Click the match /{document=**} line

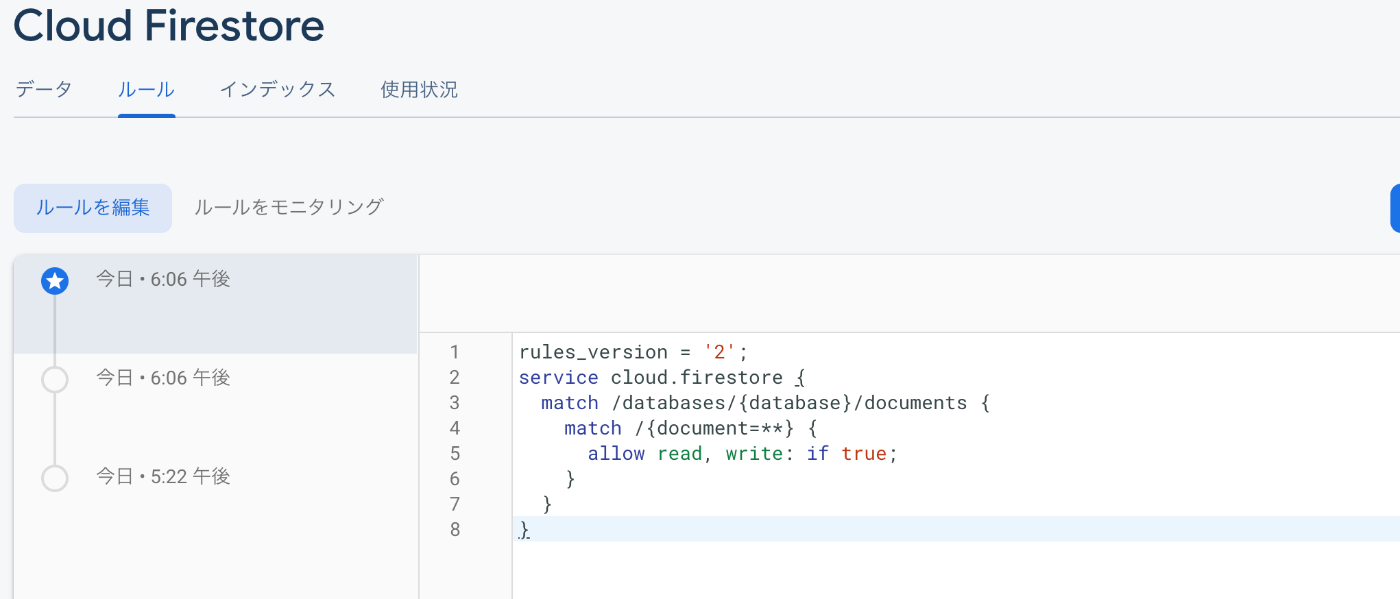pos(692,428)
